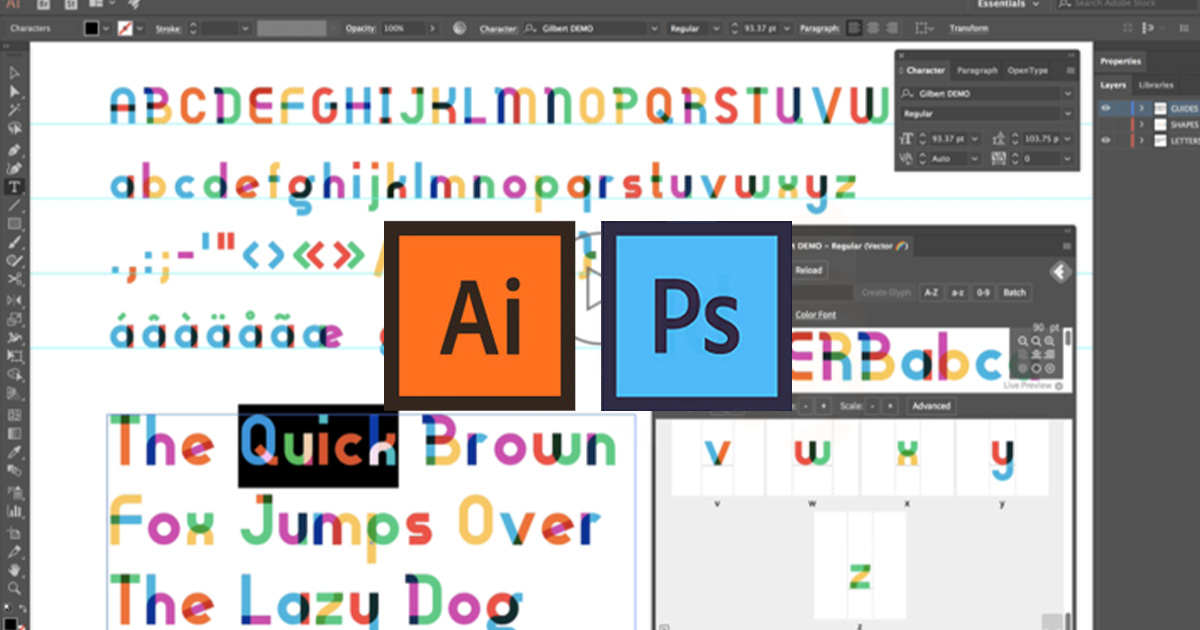The width and height of the screenshot is (1200, 630).
Task: Select the Pen tool
Action: coord(15,149)
